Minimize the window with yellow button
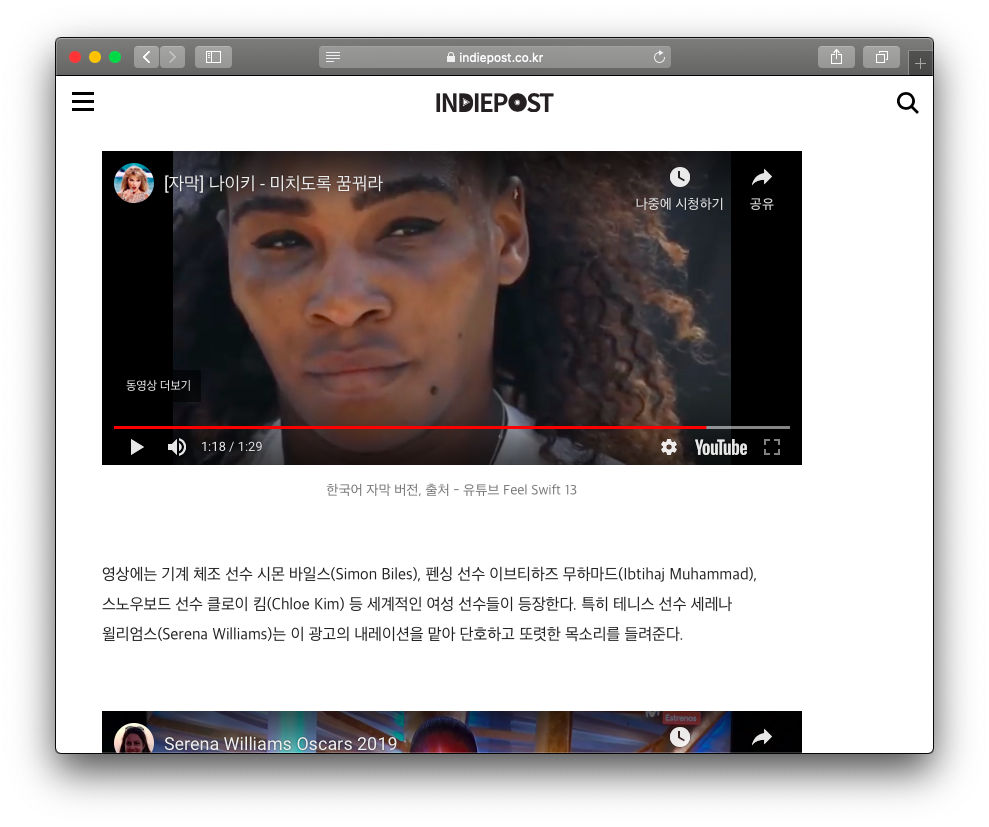Image resolution: width=989 pixels, height=827 pixels. pyautogui.click(x=95, y=57)
